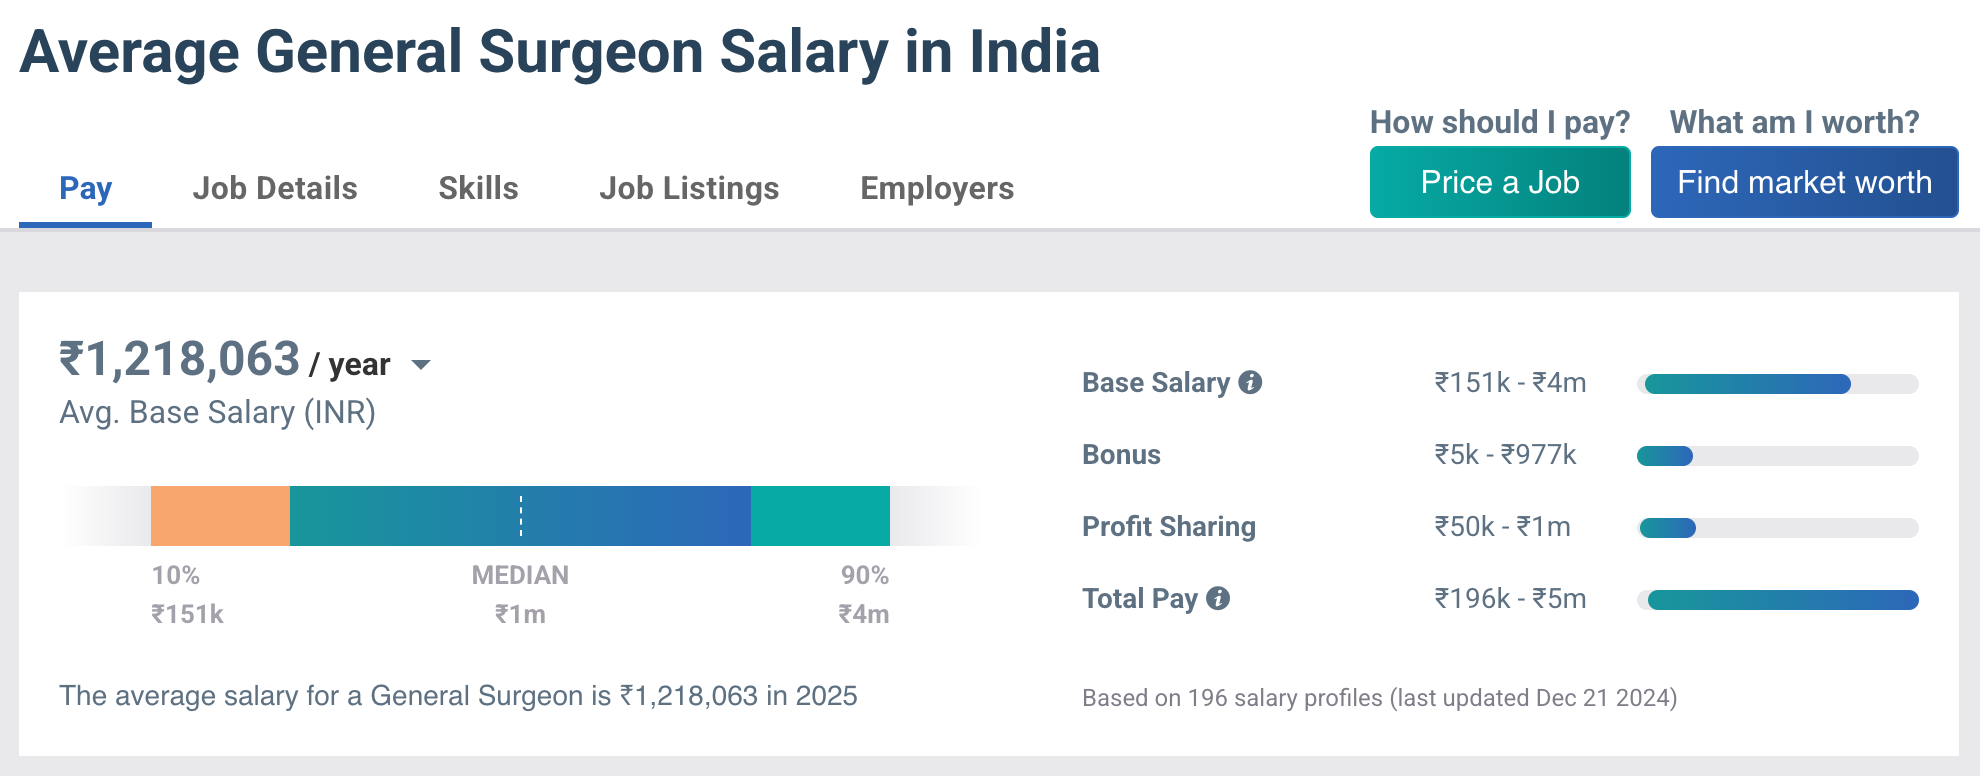This screenshot has height=776, width=1980.
Task: Select the Bonus range indicator bar
Action: pyautogui.click(x=1778, y=454)
